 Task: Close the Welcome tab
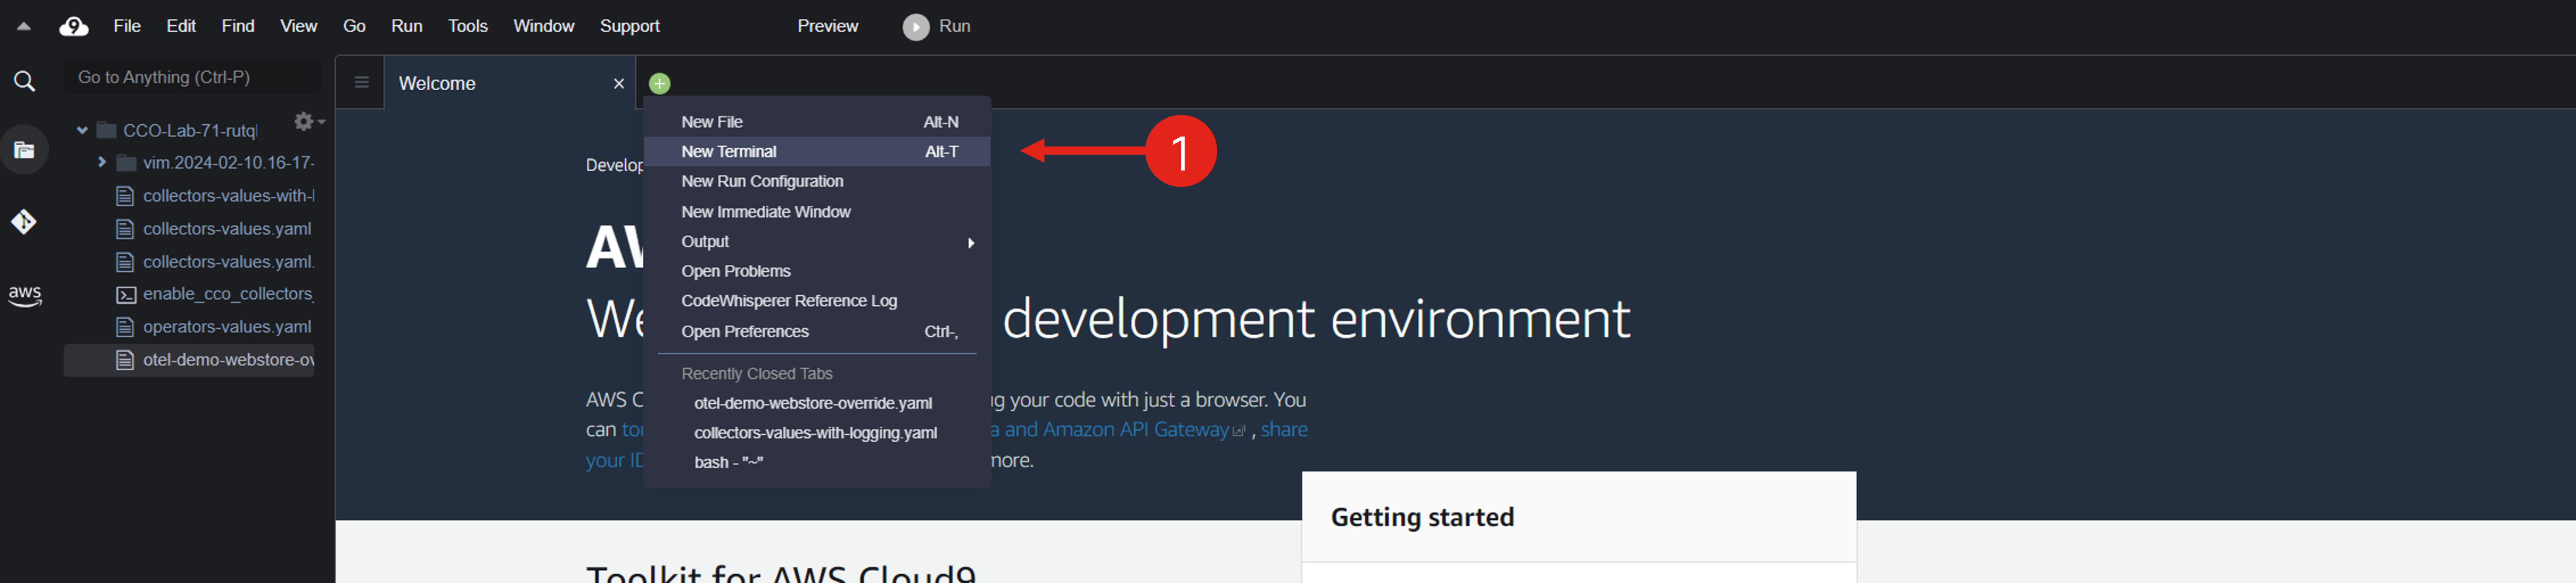click(x=618, y=84)
